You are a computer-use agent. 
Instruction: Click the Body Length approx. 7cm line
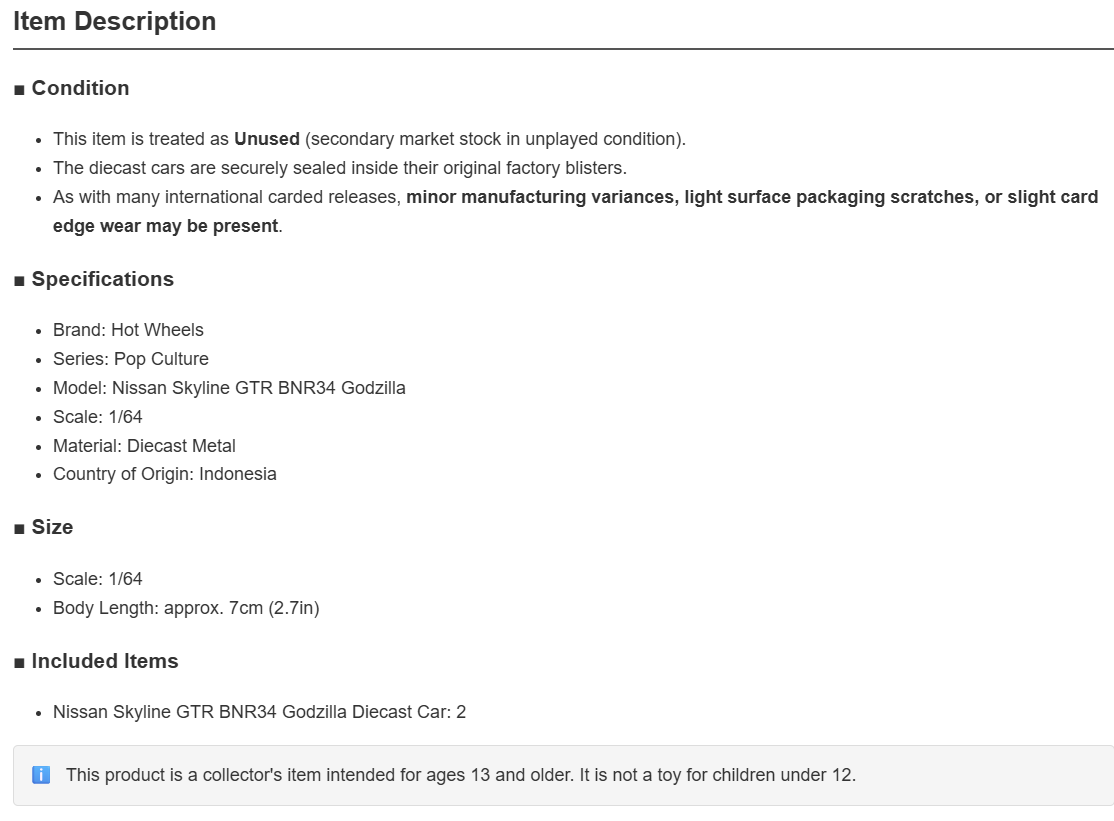186,608
